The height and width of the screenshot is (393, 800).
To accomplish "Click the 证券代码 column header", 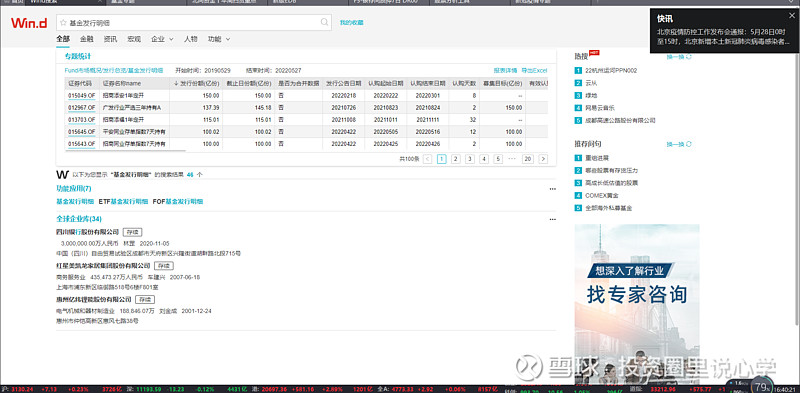I will pos(82,83).
